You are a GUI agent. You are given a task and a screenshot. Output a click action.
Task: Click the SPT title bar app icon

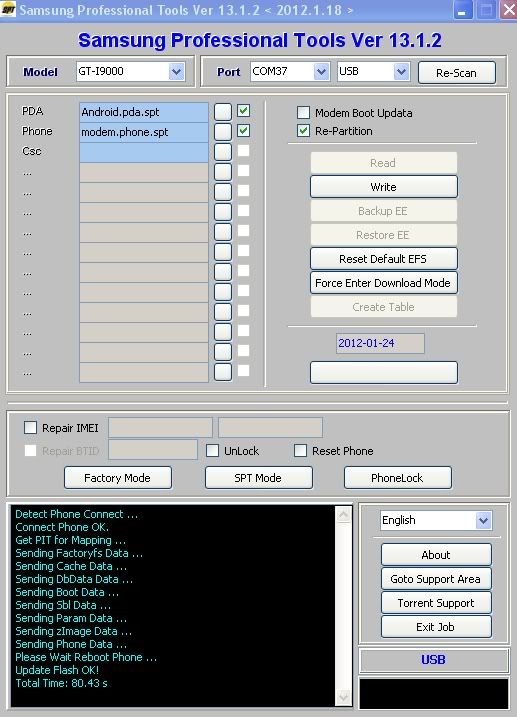pos(8,10)
